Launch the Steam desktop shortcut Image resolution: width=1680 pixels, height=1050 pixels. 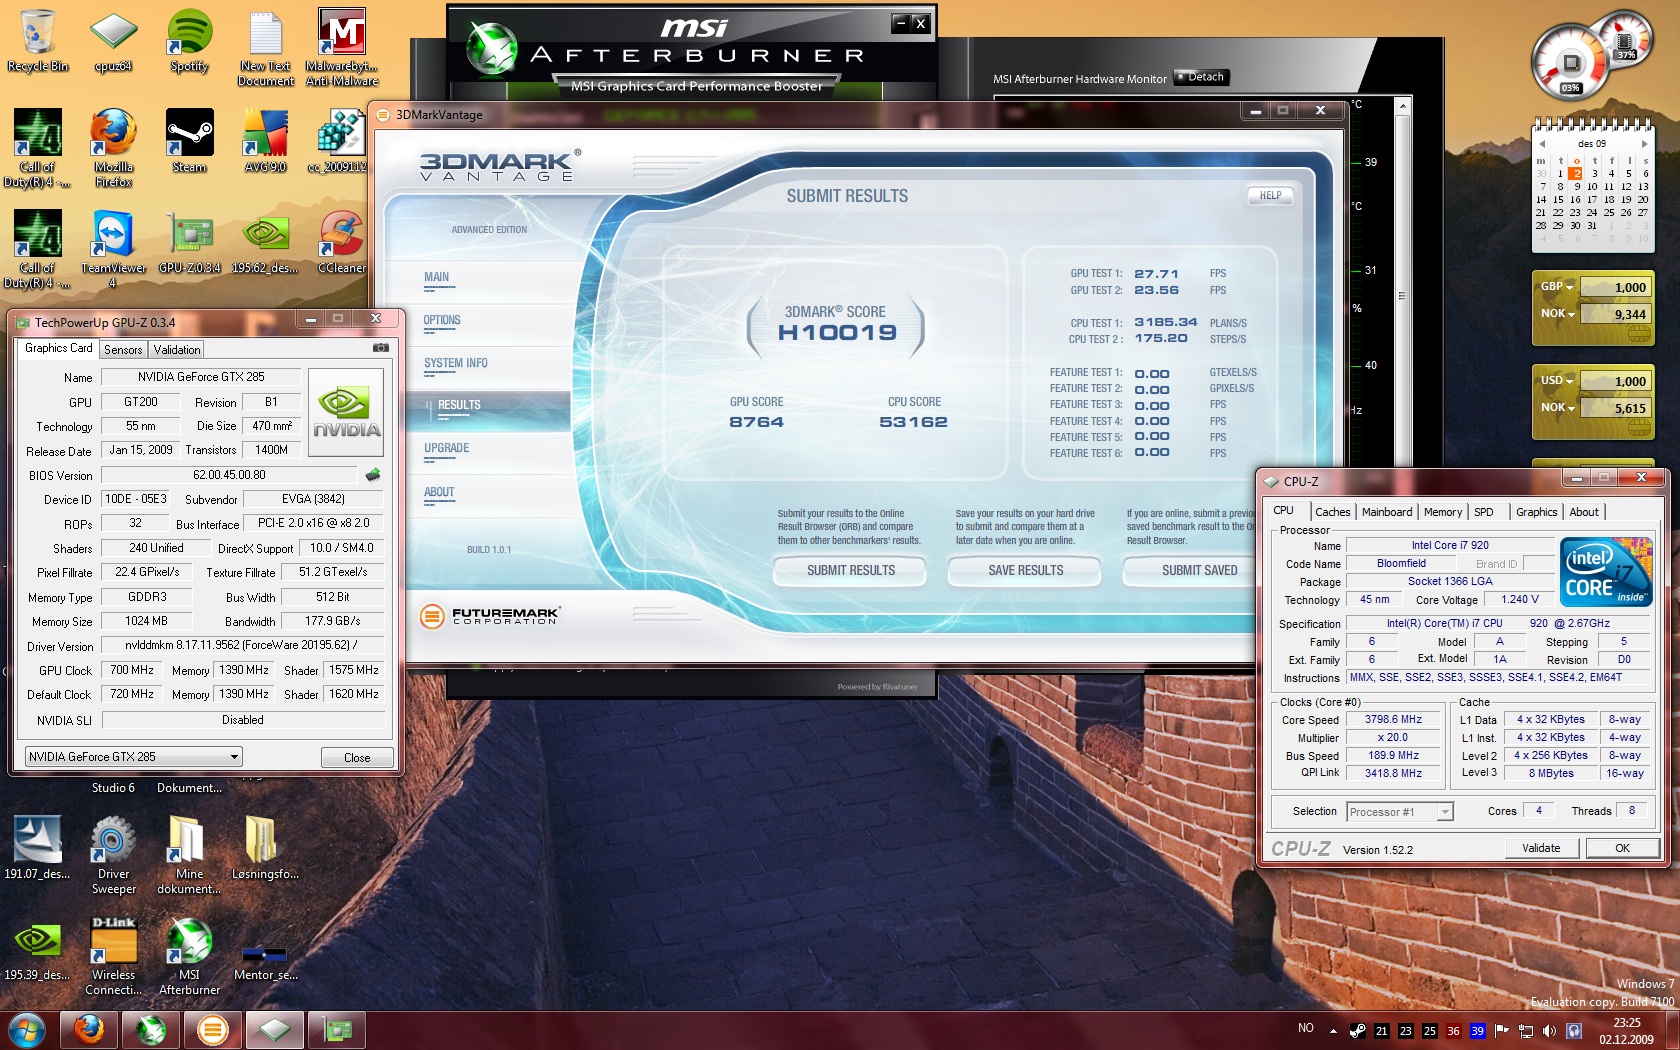[x=189, y=140]
